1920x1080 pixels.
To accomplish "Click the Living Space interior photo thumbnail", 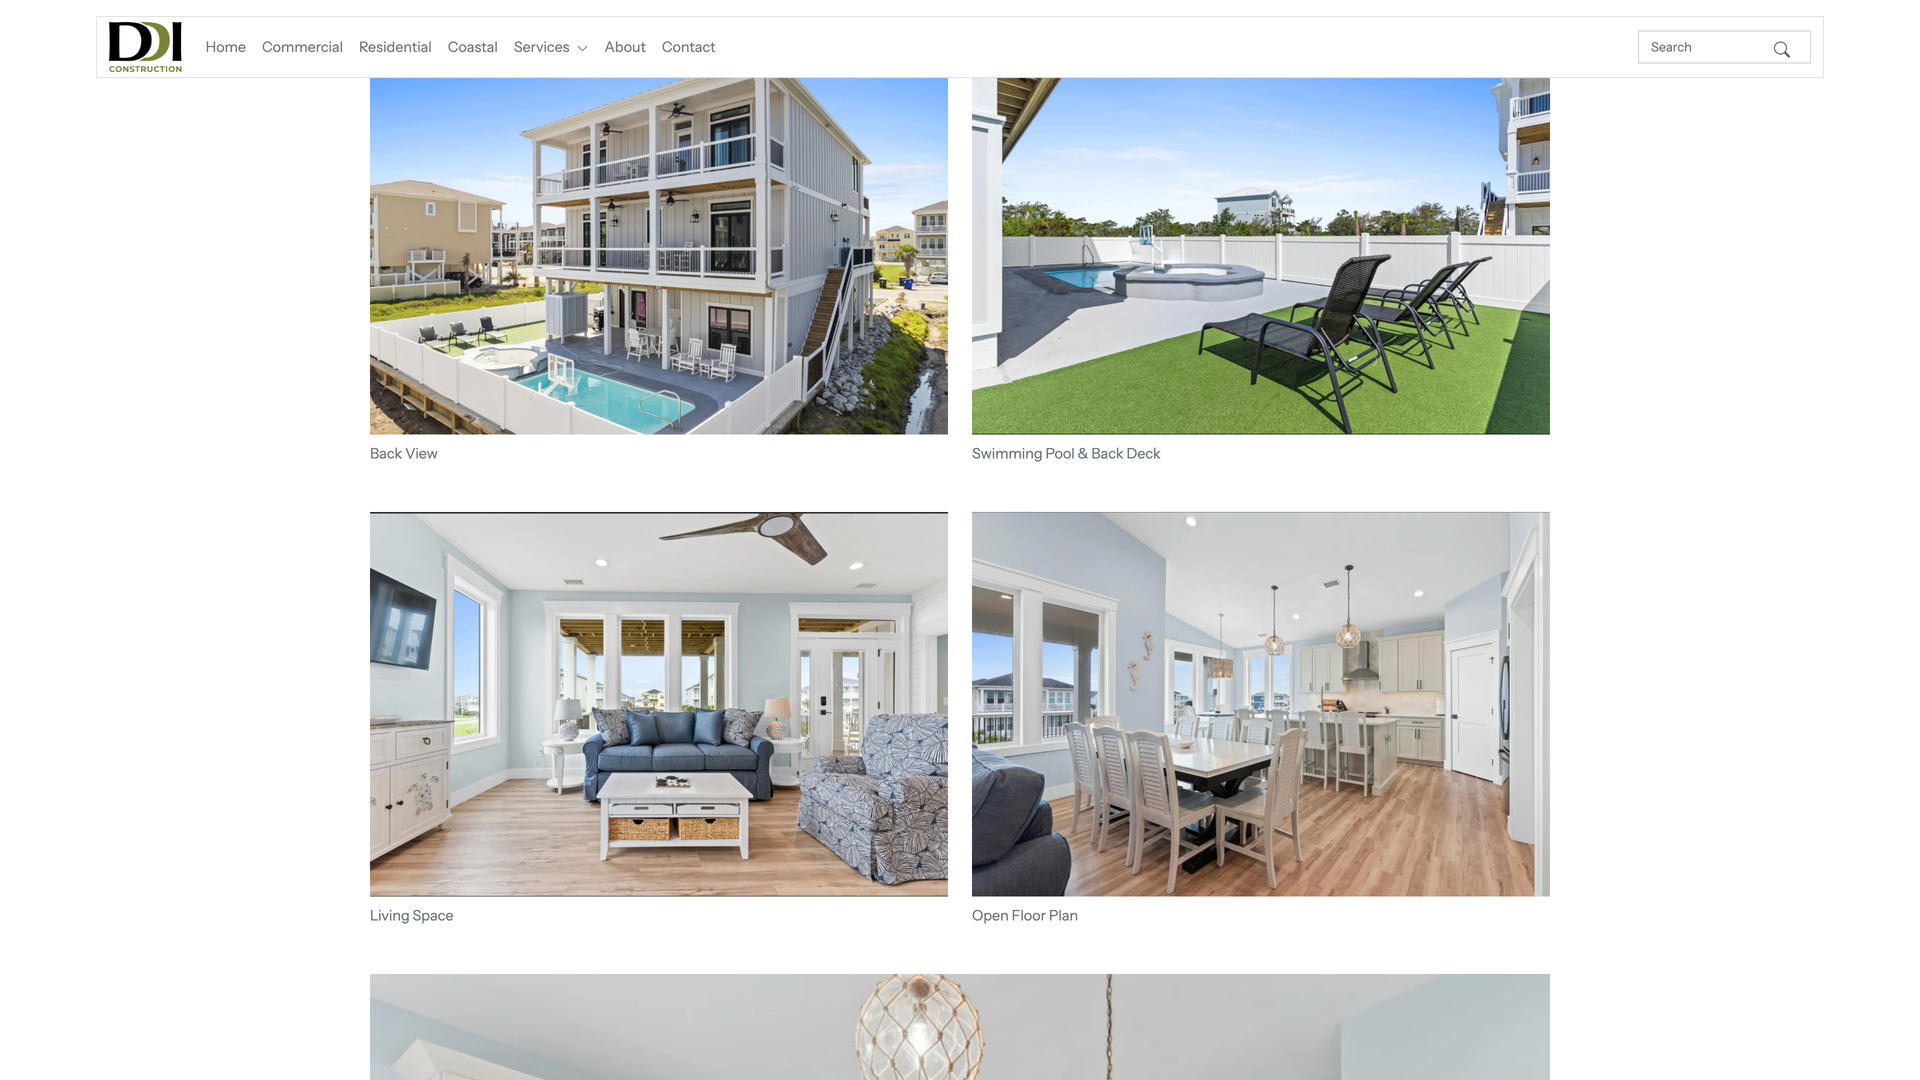I will click(658, 704).
